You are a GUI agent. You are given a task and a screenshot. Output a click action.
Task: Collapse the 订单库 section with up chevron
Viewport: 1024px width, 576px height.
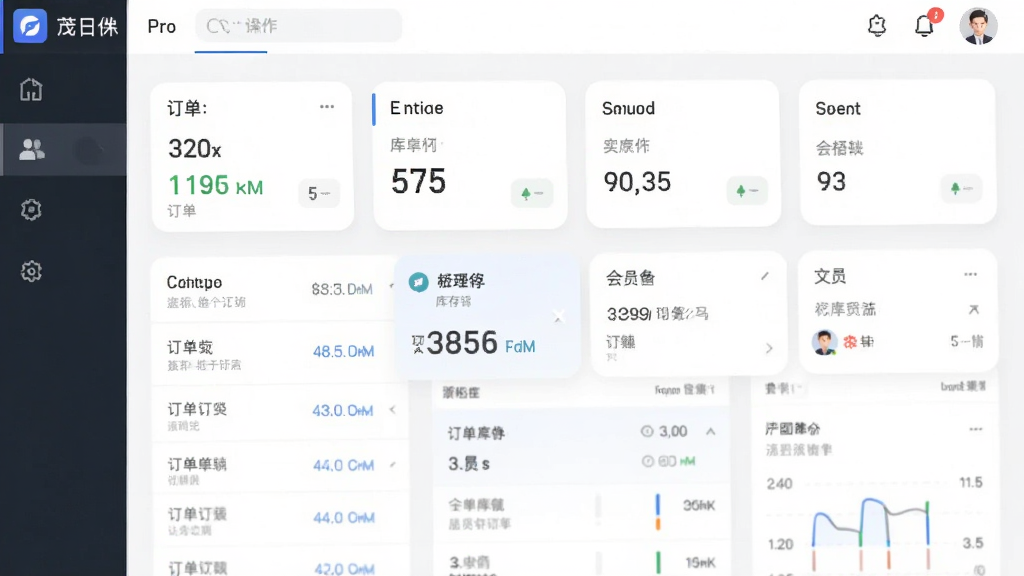point(711,432)
